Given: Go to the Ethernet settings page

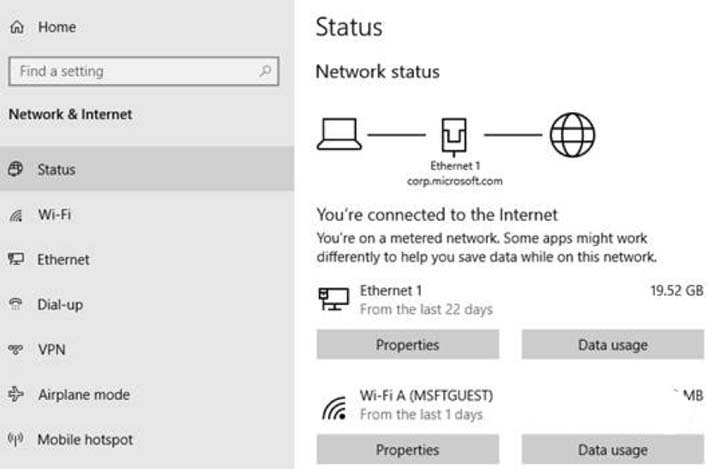Looking at the screenshot, I should 63,260.
